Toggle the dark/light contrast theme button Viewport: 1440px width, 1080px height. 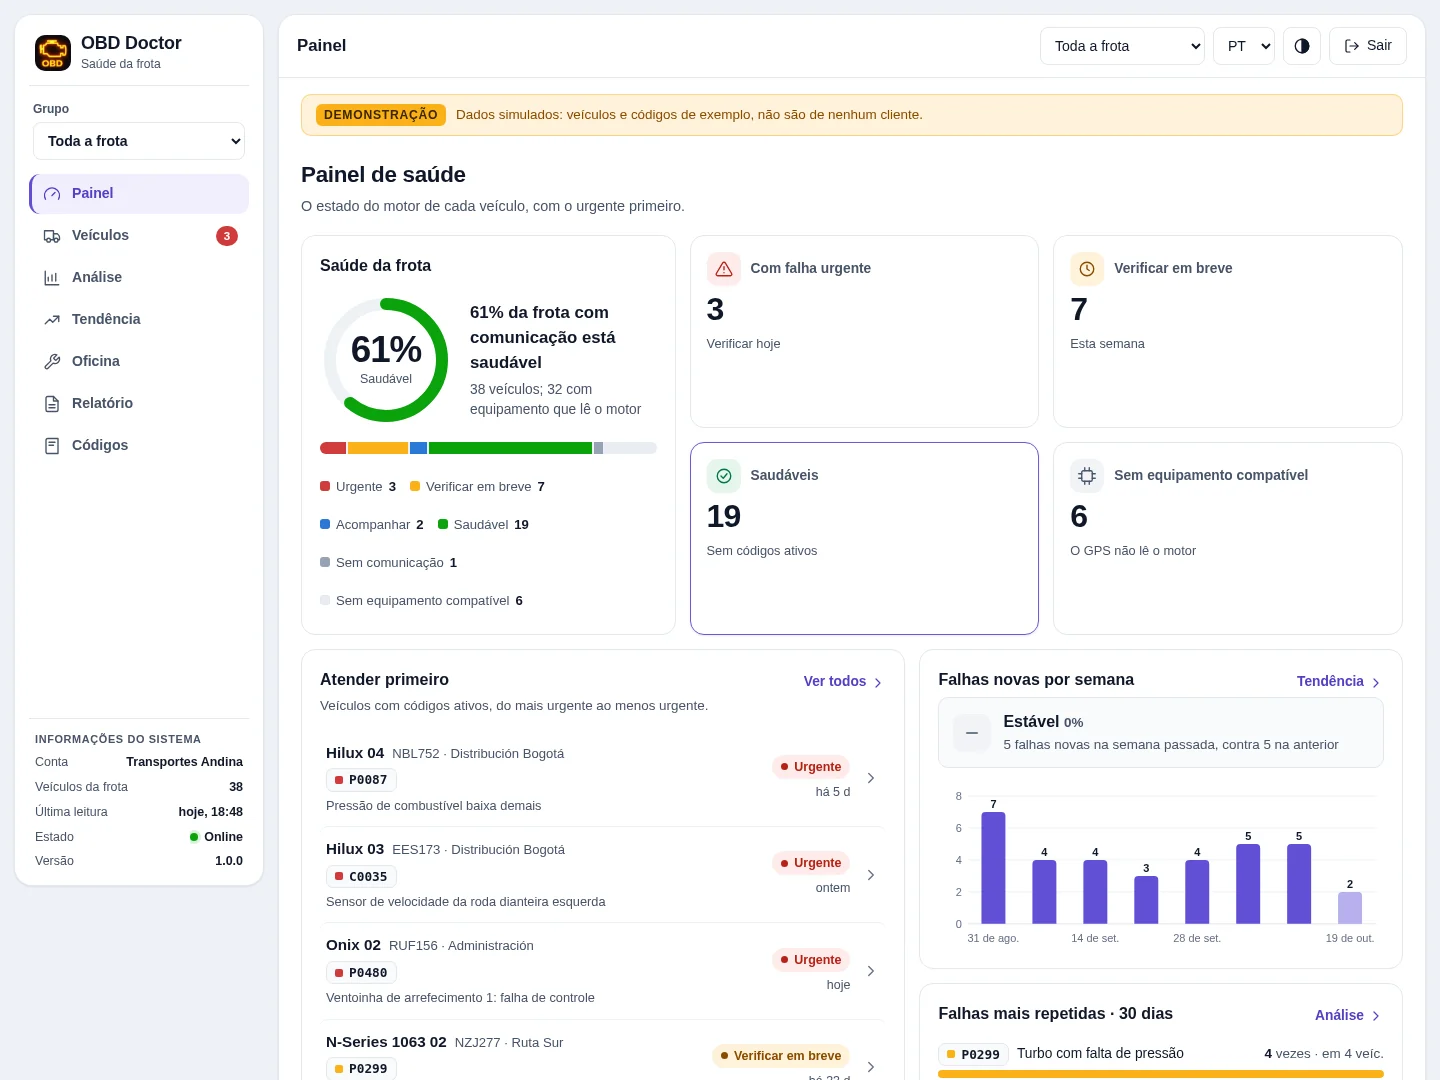coord(1302,46)
